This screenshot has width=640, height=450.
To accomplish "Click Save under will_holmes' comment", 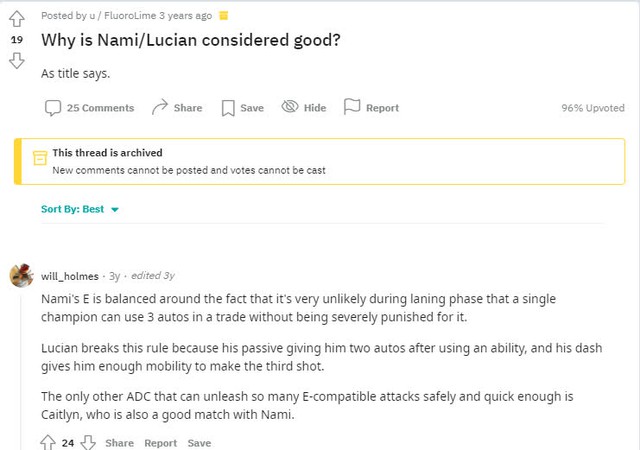I will point(199,443).
